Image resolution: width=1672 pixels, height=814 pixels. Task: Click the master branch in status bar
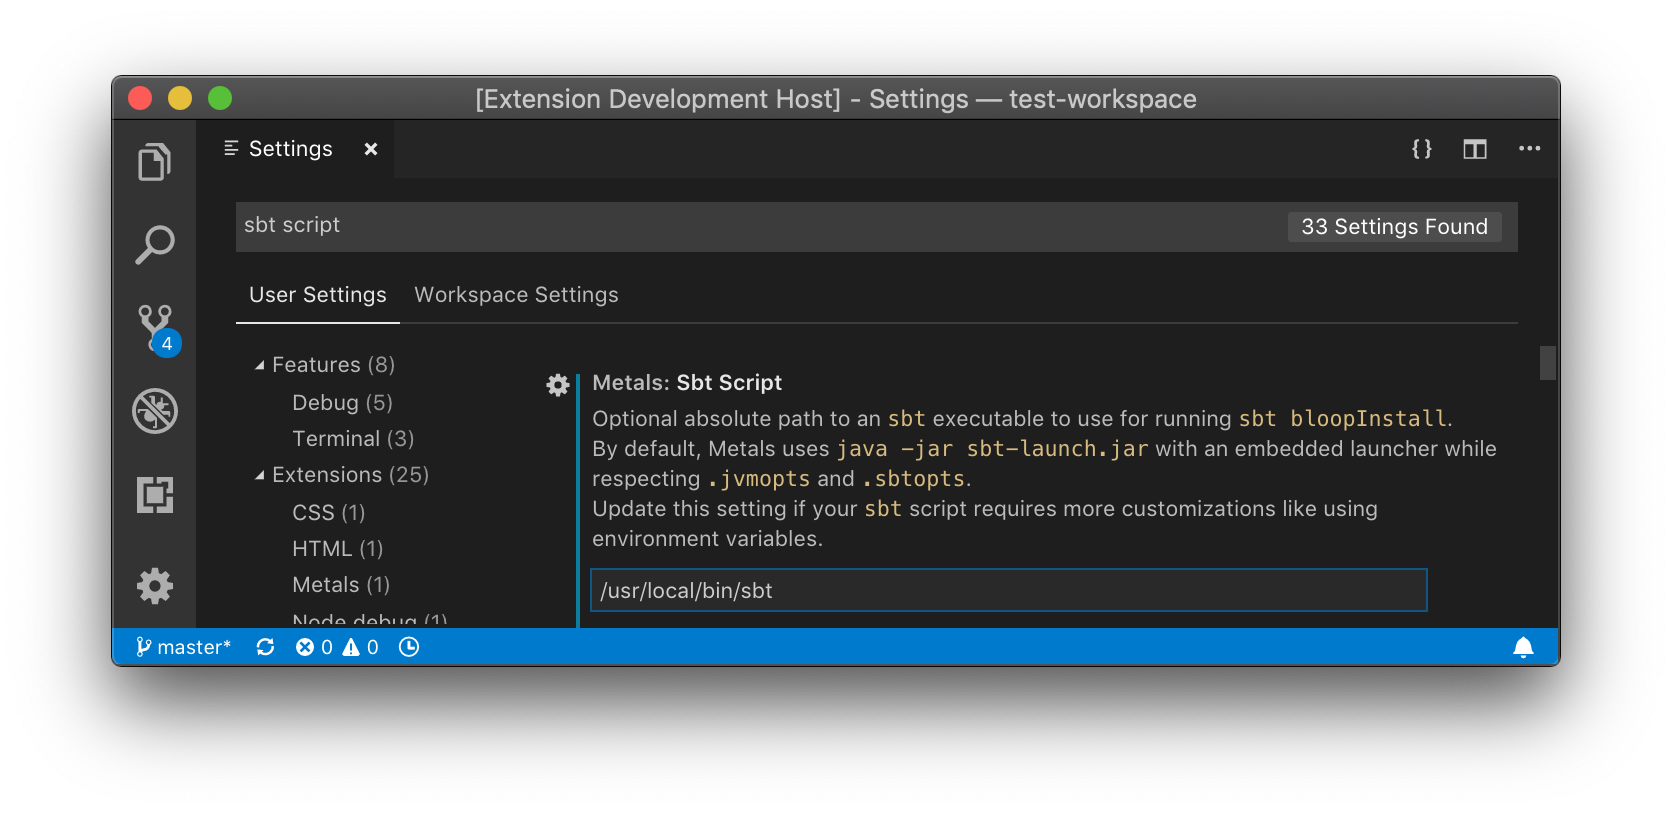click(x=183, y=647)
